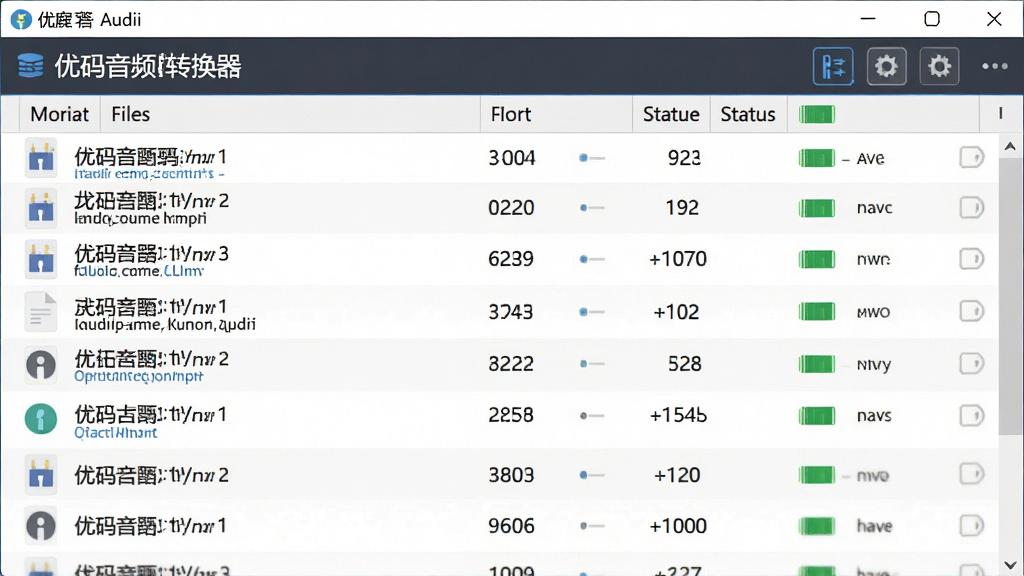Click the scrollbar down arrow
This screenshot has width=1024, height=576.
click(1010, 566)
